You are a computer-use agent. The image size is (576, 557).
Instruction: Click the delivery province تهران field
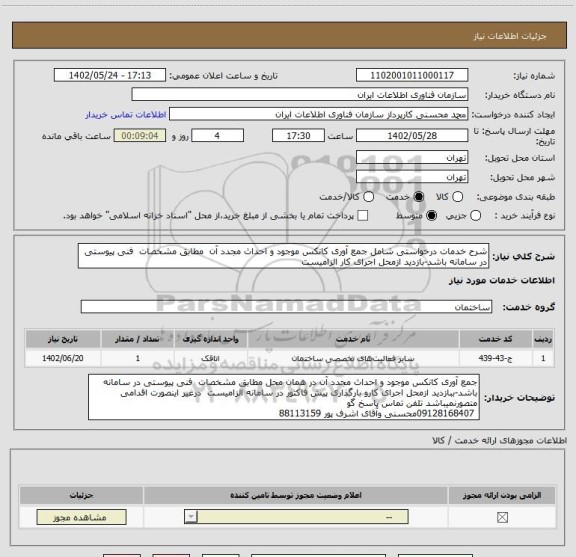pyautogui.click(x=412, y=158)
